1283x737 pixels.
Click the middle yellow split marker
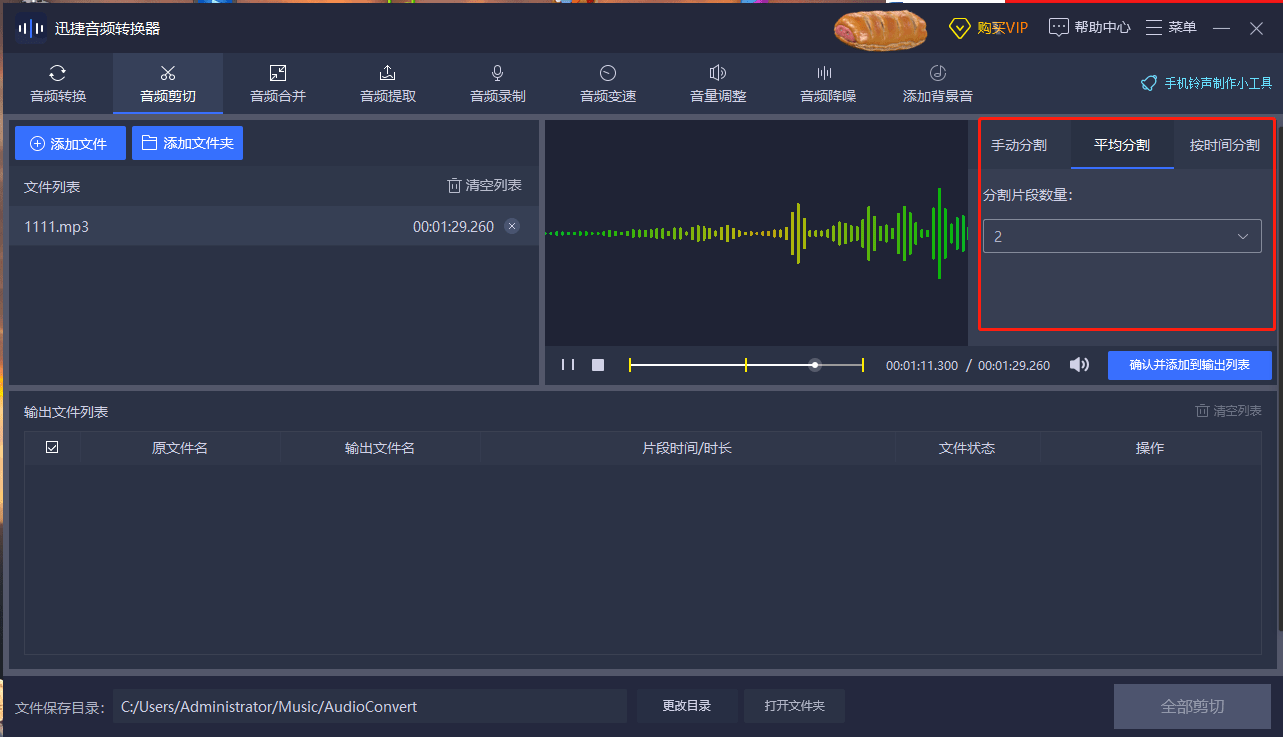click(746, 365)
